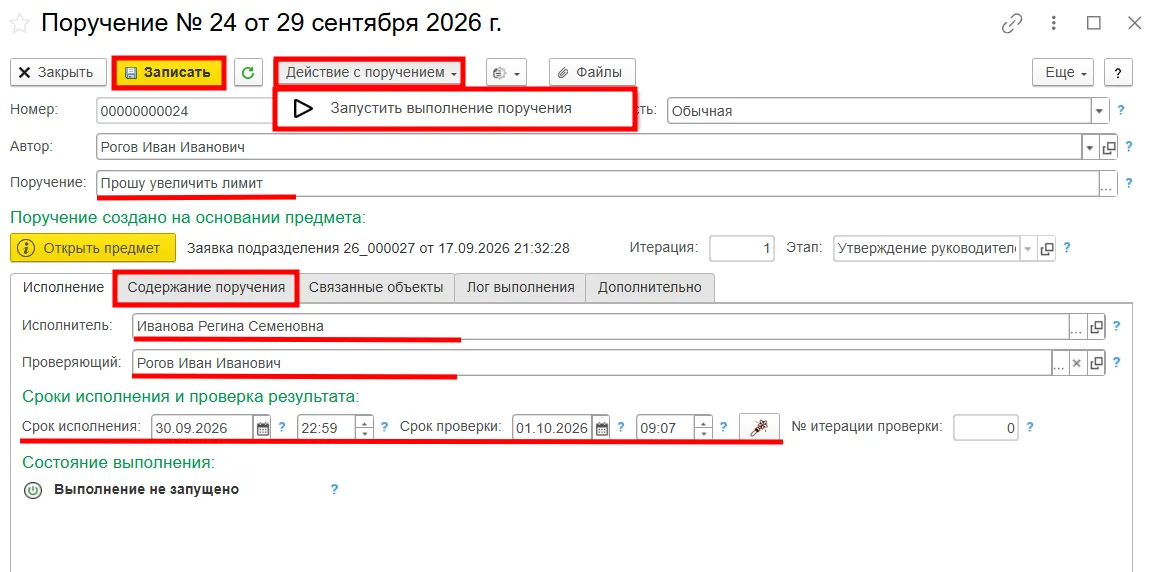Add this order to favorites star
The width and height of the screenshot is (1150, 572).
coord(20,23)
